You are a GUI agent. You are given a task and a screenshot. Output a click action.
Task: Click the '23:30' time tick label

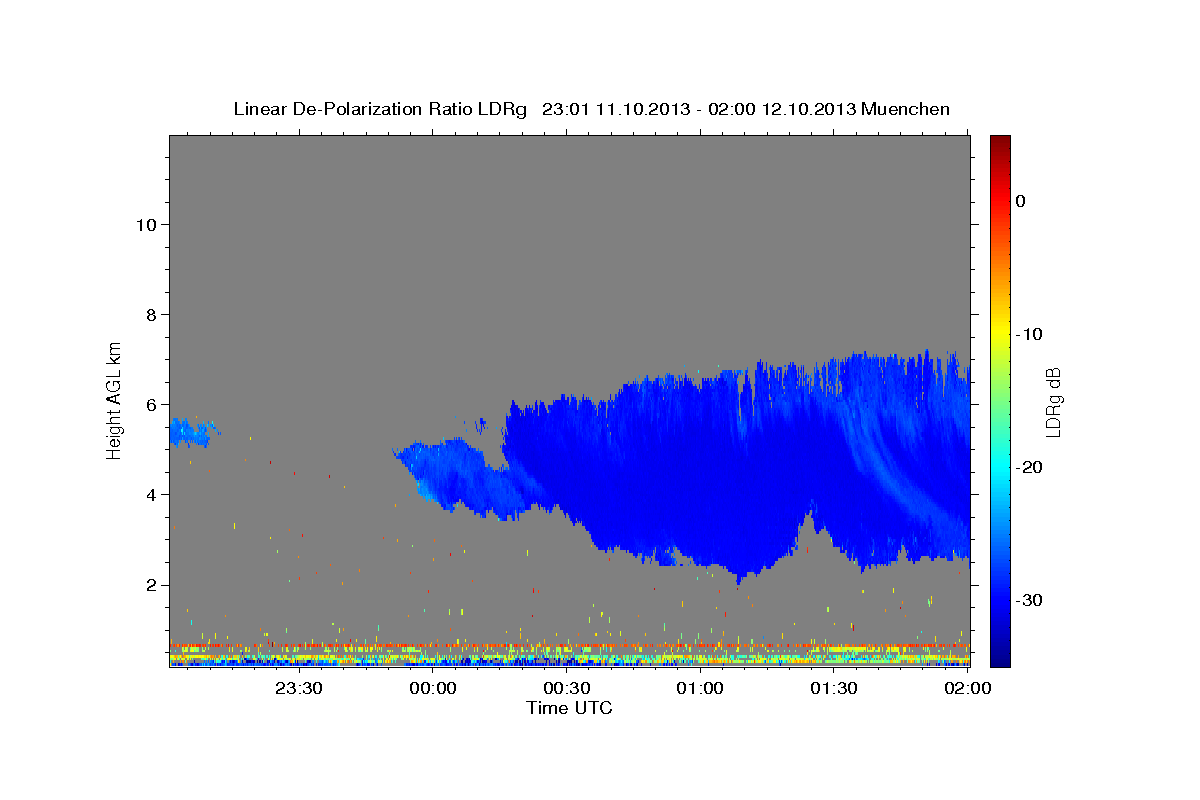pyautogui.click(x=299, y=688)
